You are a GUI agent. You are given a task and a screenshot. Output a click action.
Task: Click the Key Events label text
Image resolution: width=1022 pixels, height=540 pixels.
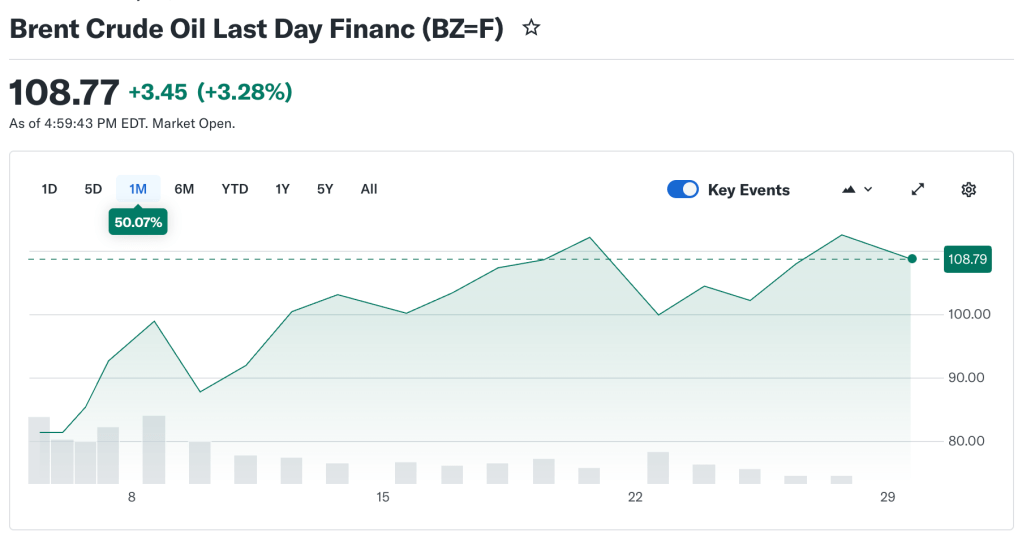(748, 190)
